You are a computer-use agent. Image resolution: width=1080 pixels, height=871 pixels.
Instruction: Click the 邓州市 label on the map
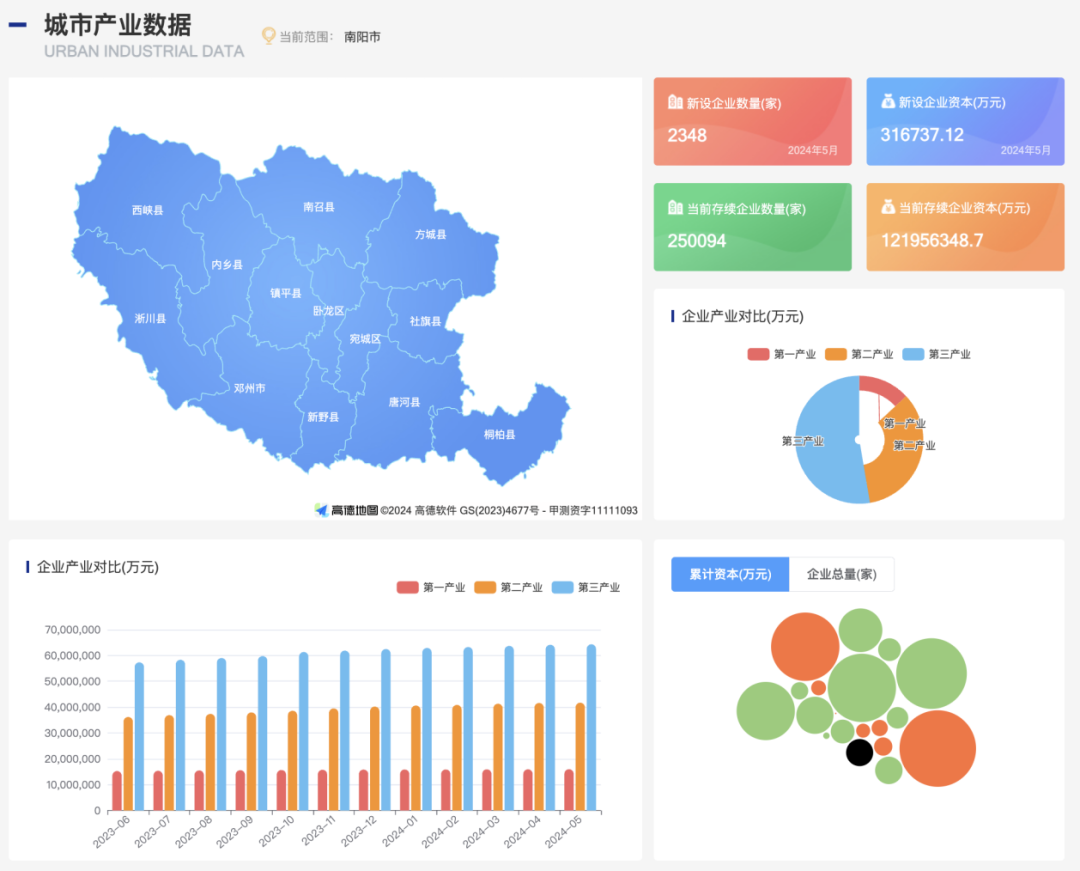[x=249, y=388]
